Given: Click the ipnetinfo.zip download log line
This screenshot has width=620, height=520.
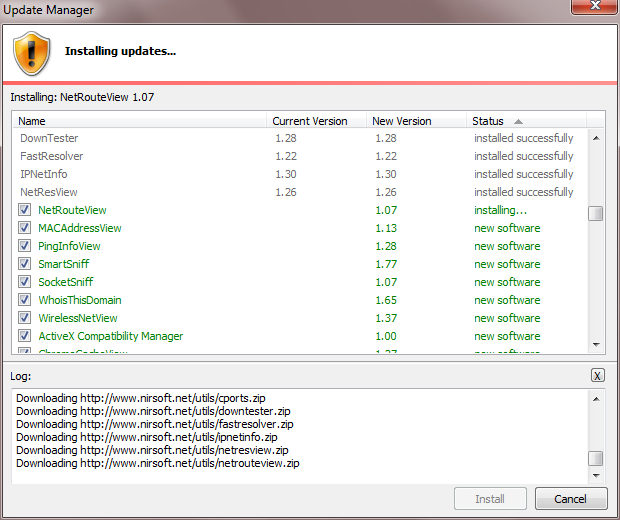Looking at the screenshot, I should point(147,437).
